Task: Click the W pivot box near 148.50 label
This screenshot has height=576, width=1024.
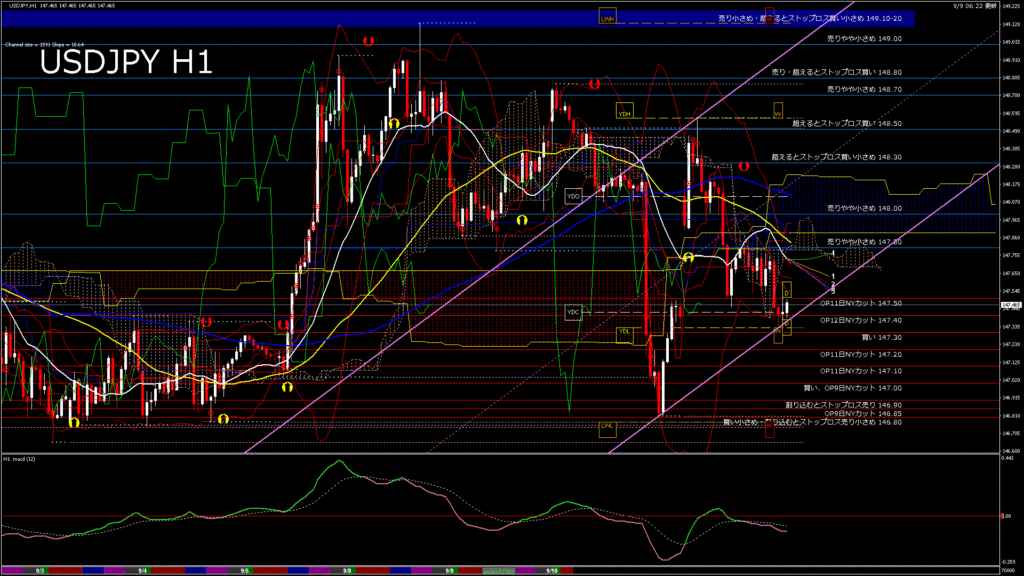Action: point(778,111)
